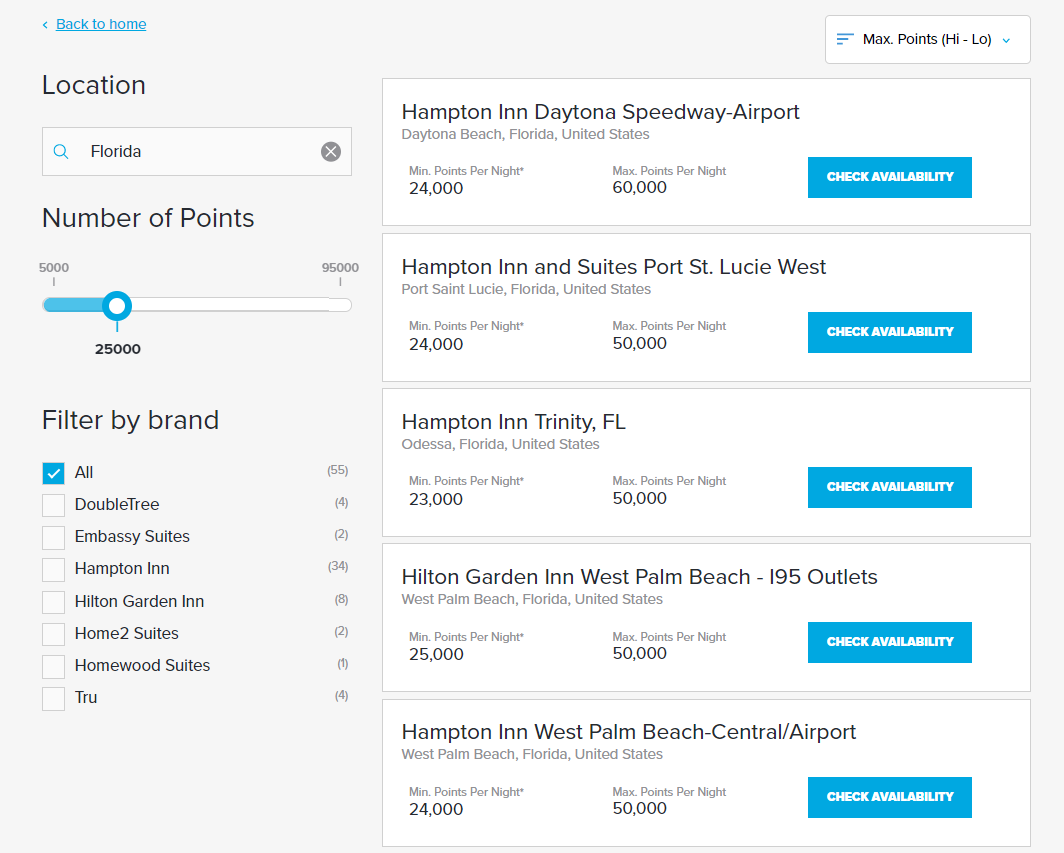Clear the Florida search using the X icon
Viewport: 1064px width, 853px height.
click(331, 151)
